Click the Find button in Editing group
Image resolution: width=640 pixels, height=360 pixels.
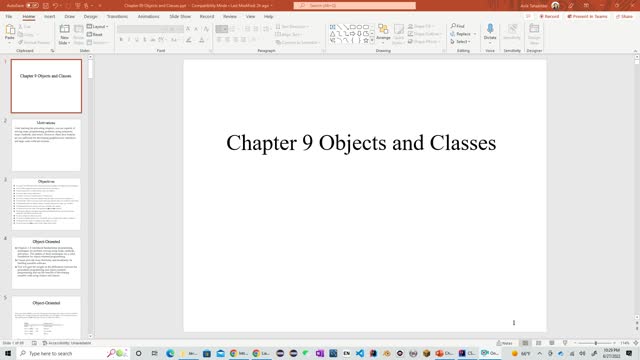coord(458,26)
